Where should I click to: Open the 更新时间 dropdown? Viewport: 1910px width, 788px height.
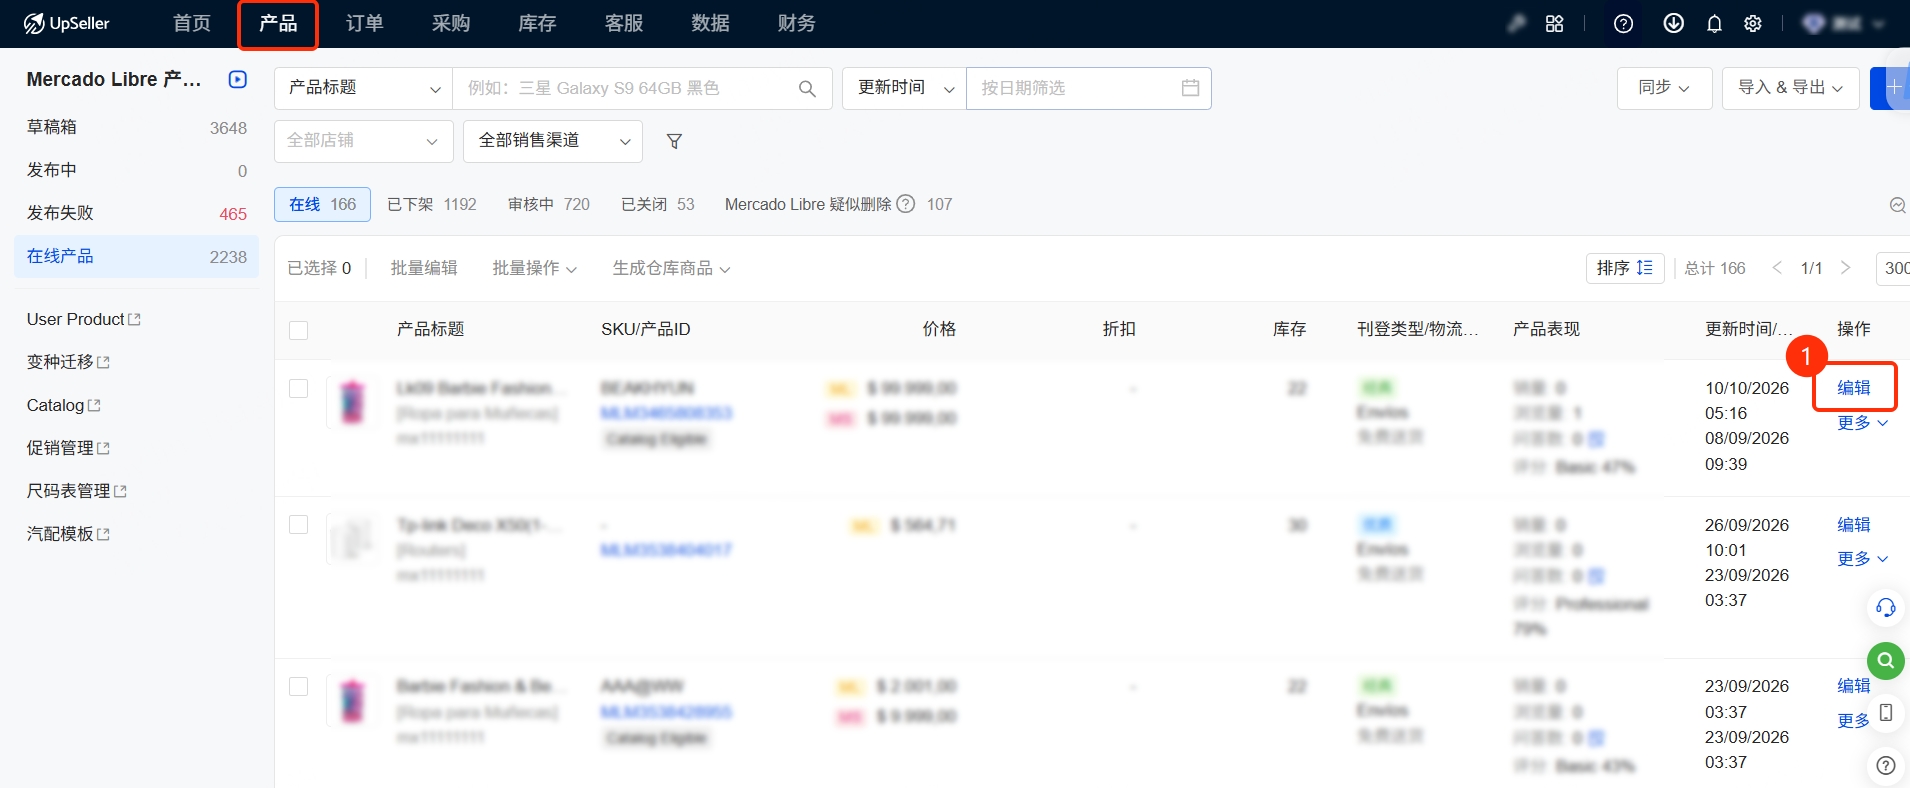pyautogui.click(x=904, y=88)
